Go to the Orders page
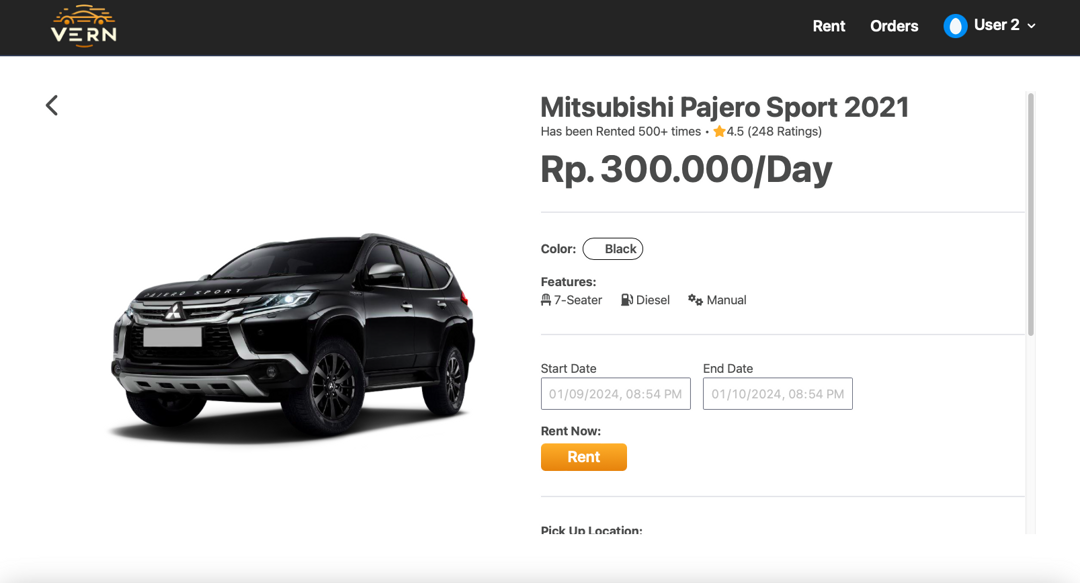The image size is (1080, 583). [x=894, y=26]
